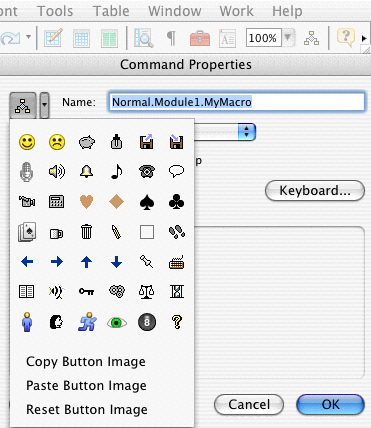
Task: Select the running figure button image
Action: [x=87, y=322]
